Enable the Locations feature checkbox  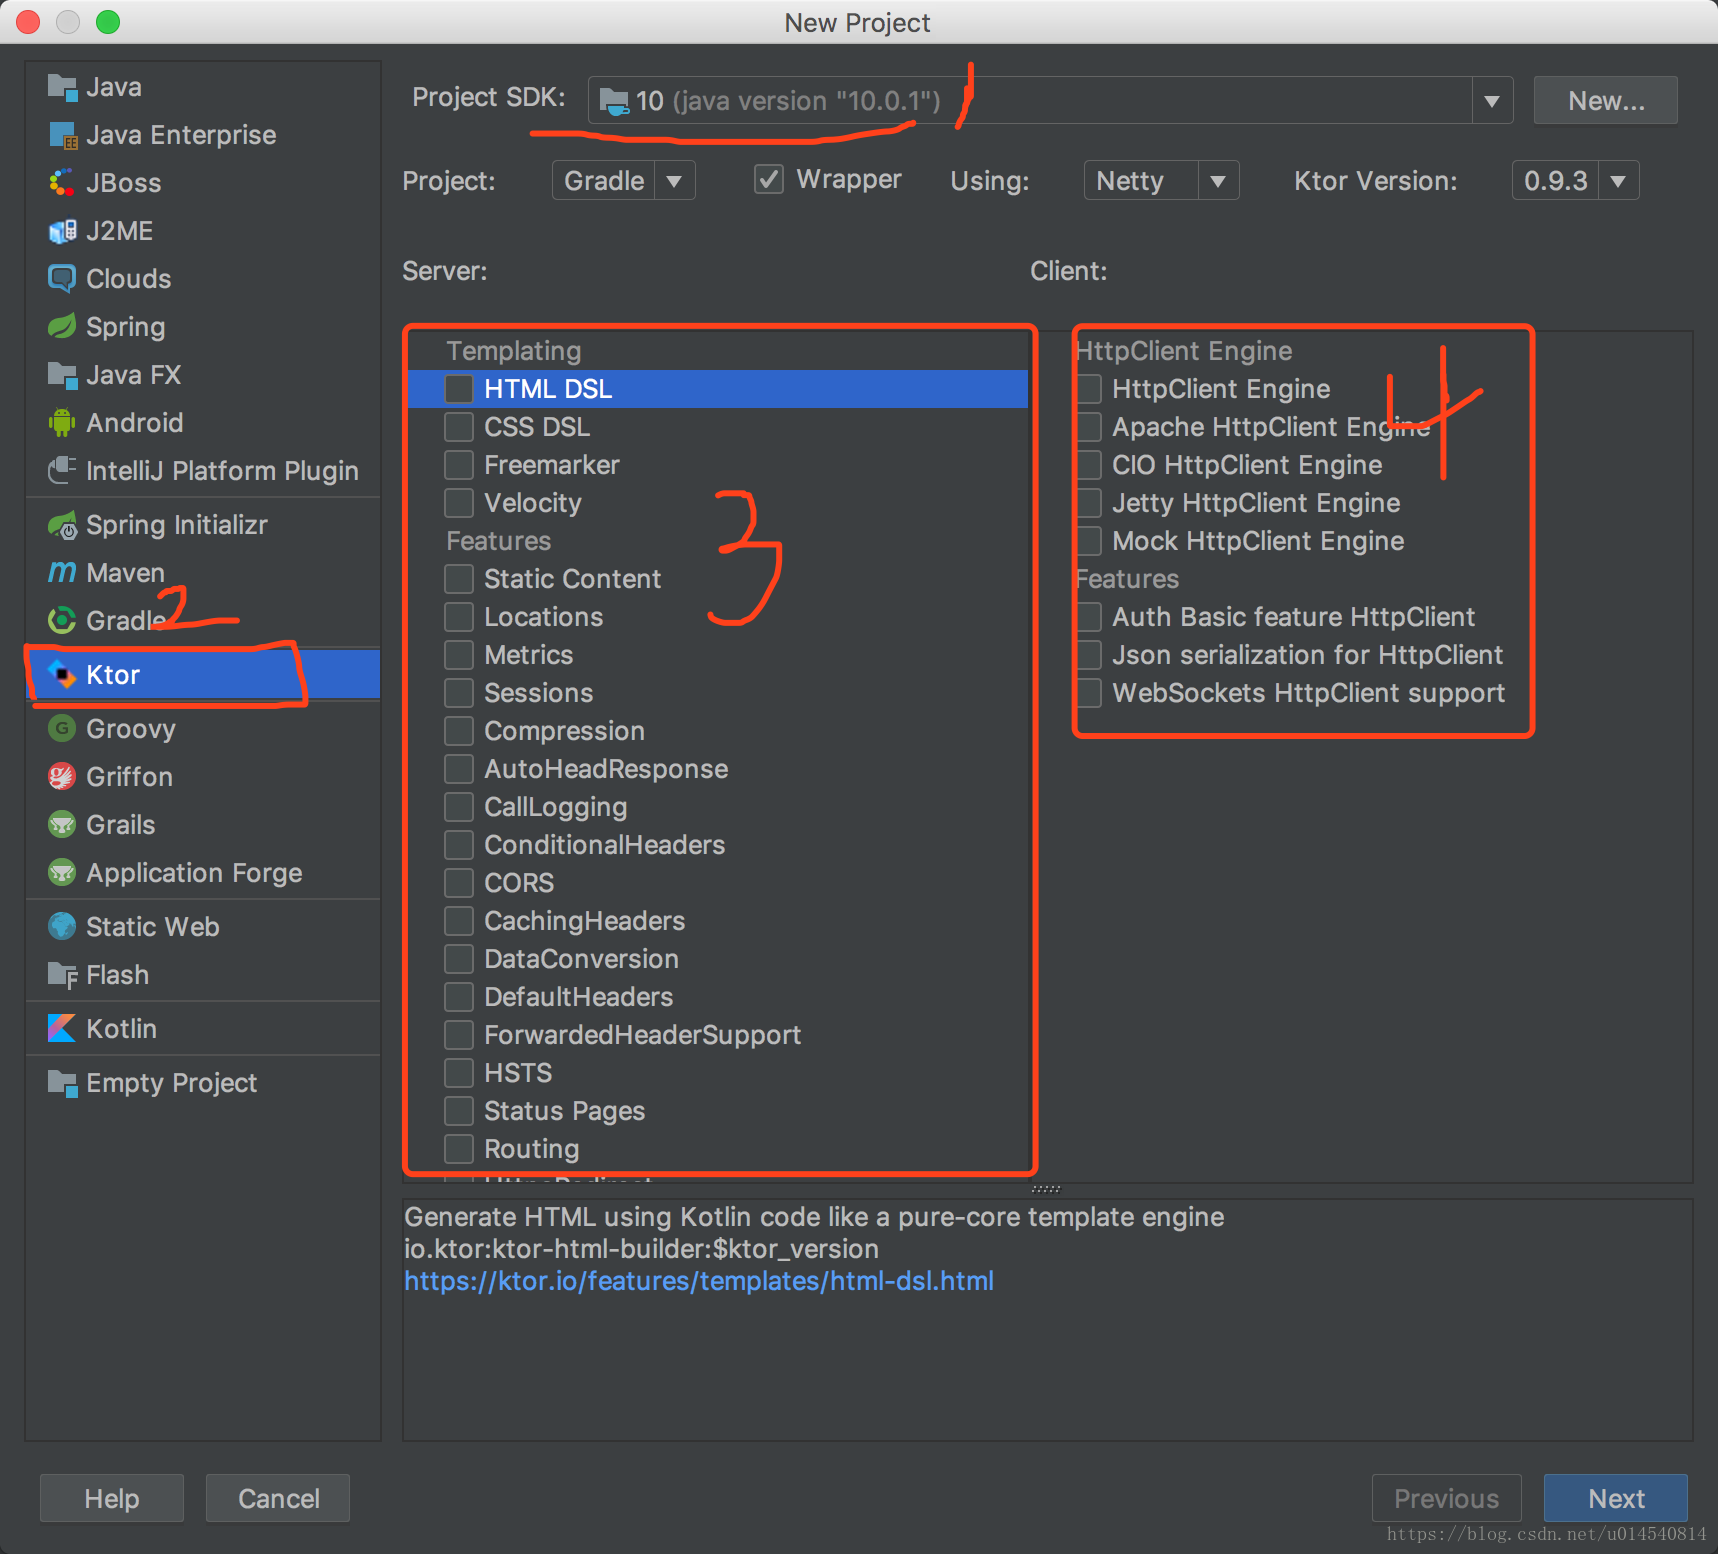459,617
